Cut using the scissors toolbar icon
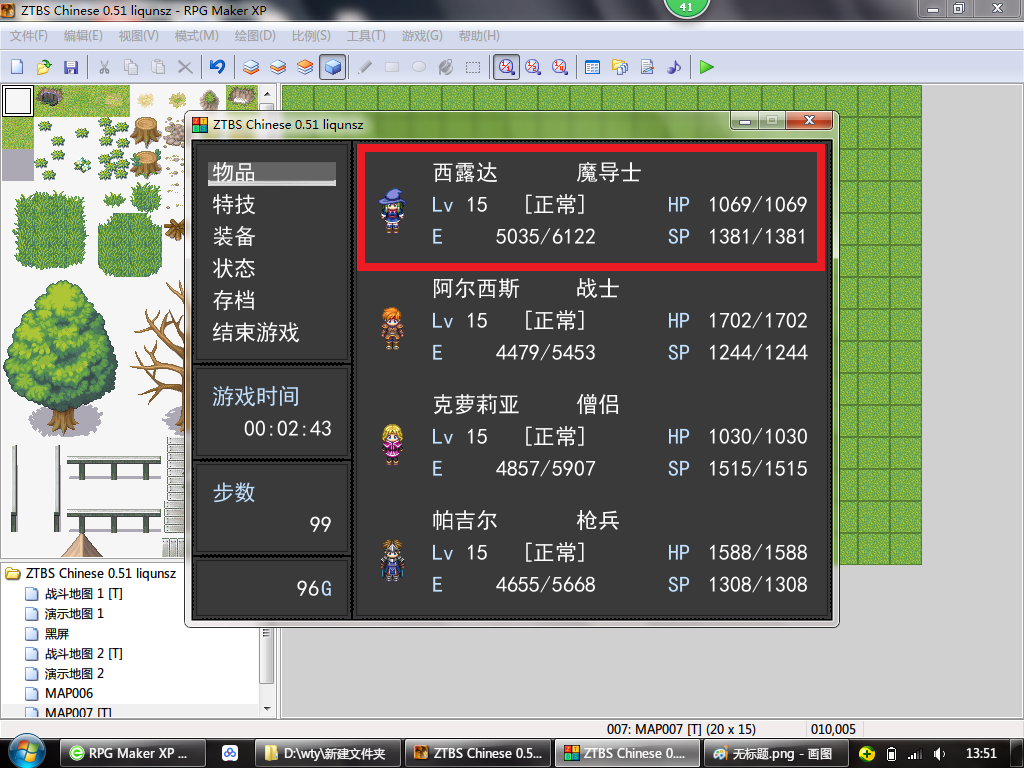Screen dimensions: 1024x768 104,67
